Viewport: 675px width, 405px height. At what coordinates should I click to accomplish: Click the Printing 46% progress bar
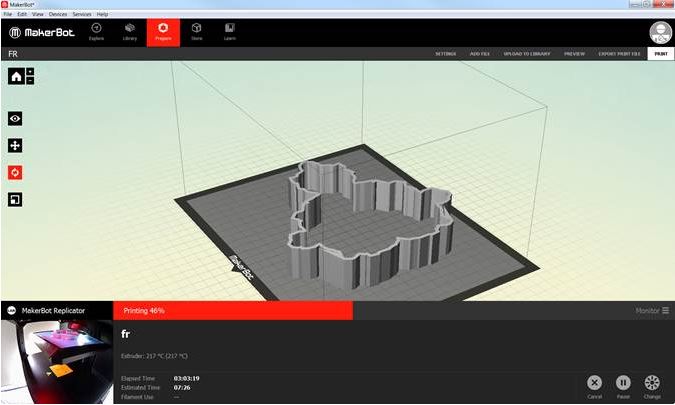[x=233, y=310]
